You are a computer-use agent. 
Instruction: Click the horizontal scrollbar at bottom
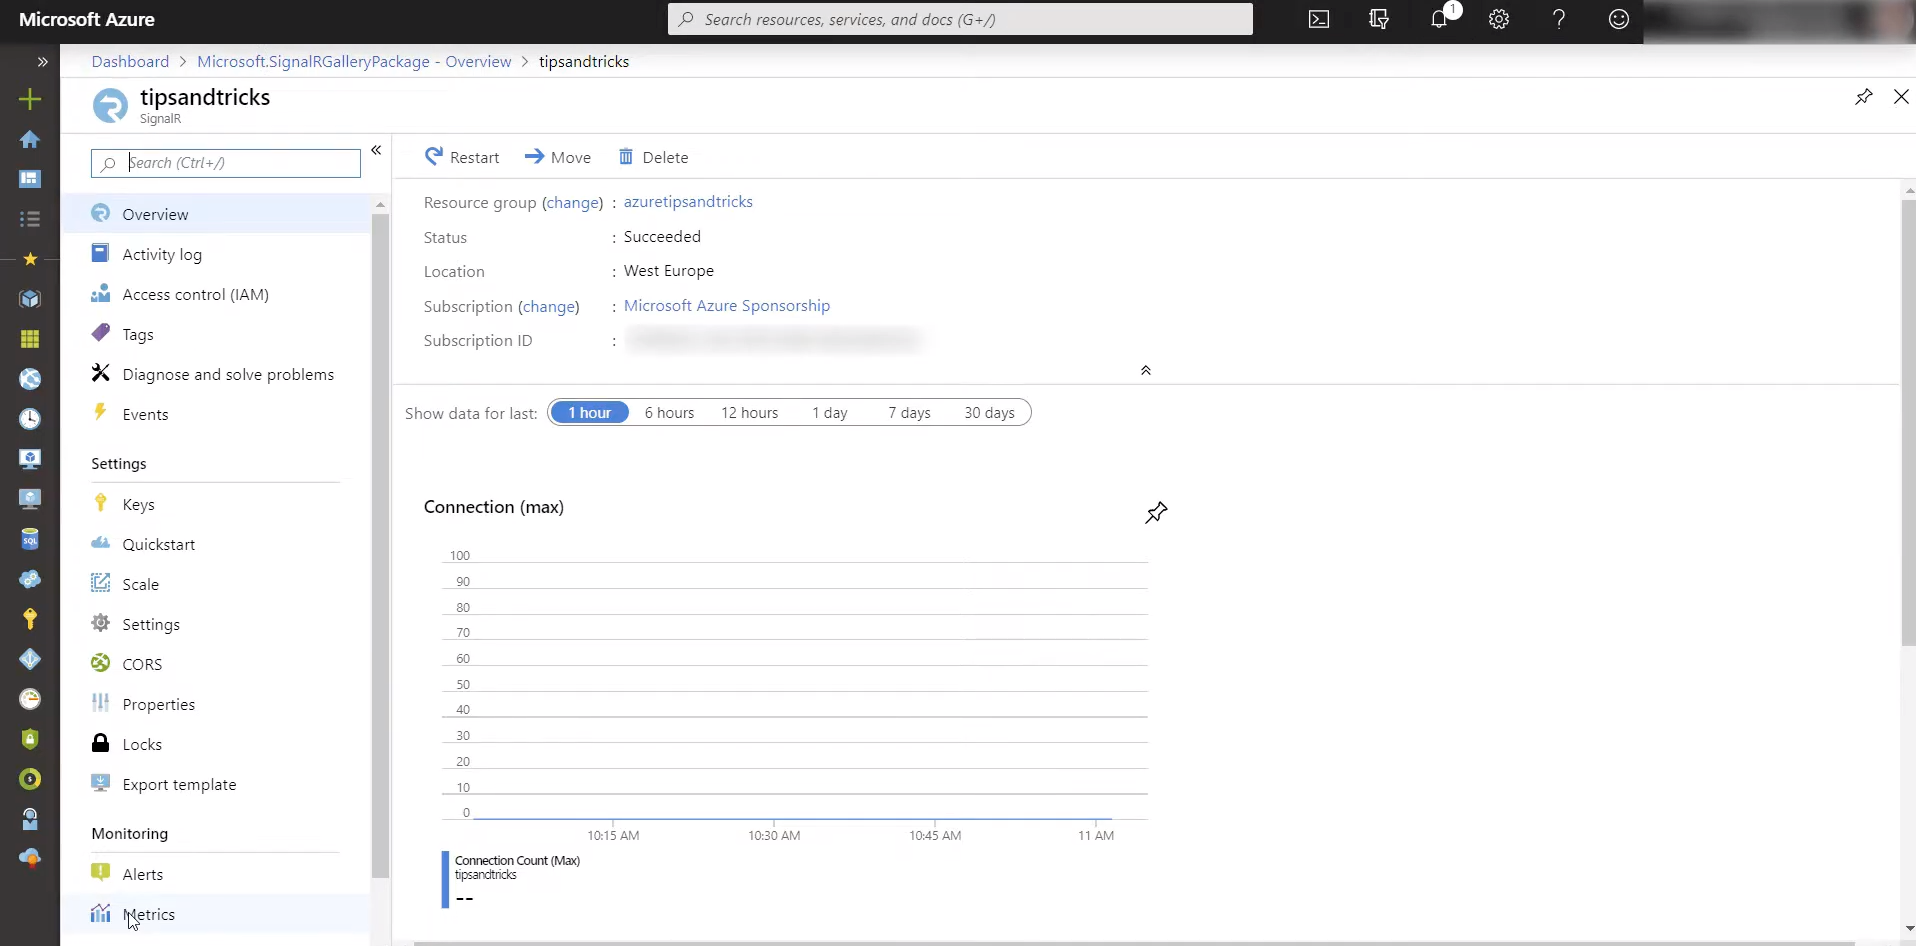[1134, 942]
